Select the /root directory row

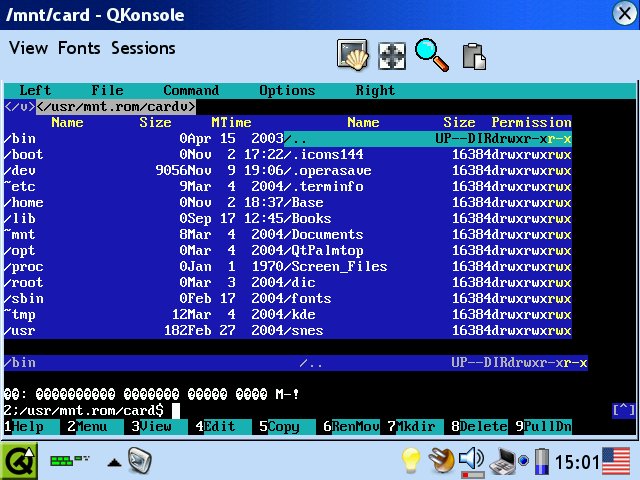click(144, 282)
